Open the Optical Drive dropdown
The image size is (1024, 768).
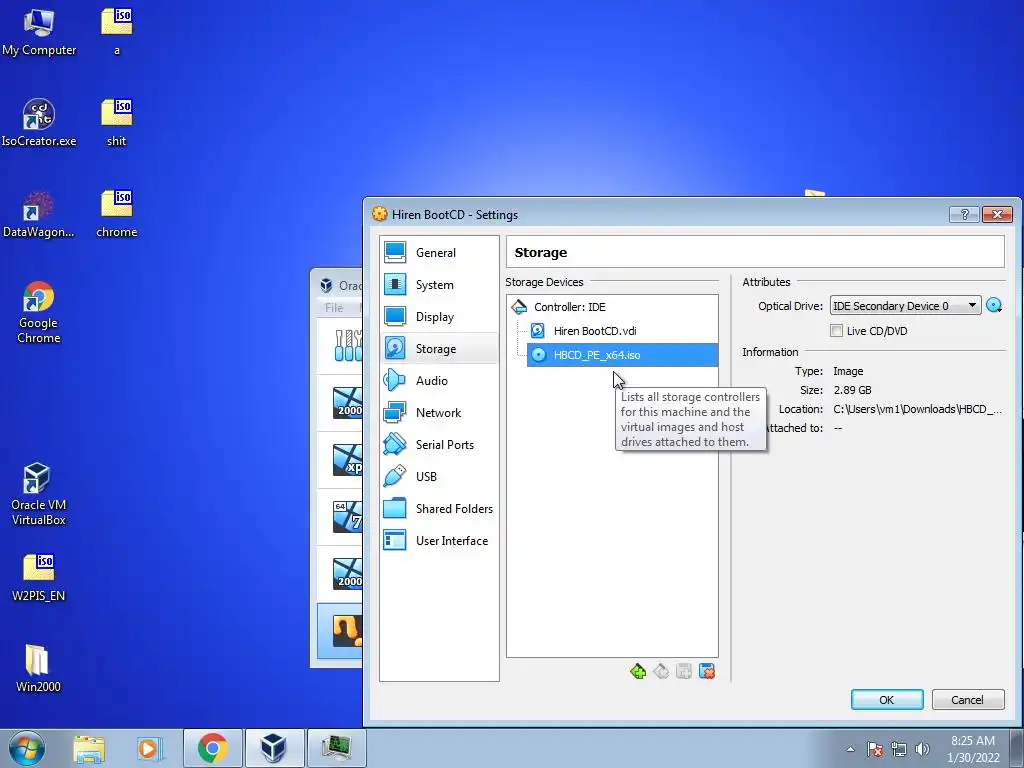pyautogui.click(x=905, y=306)
